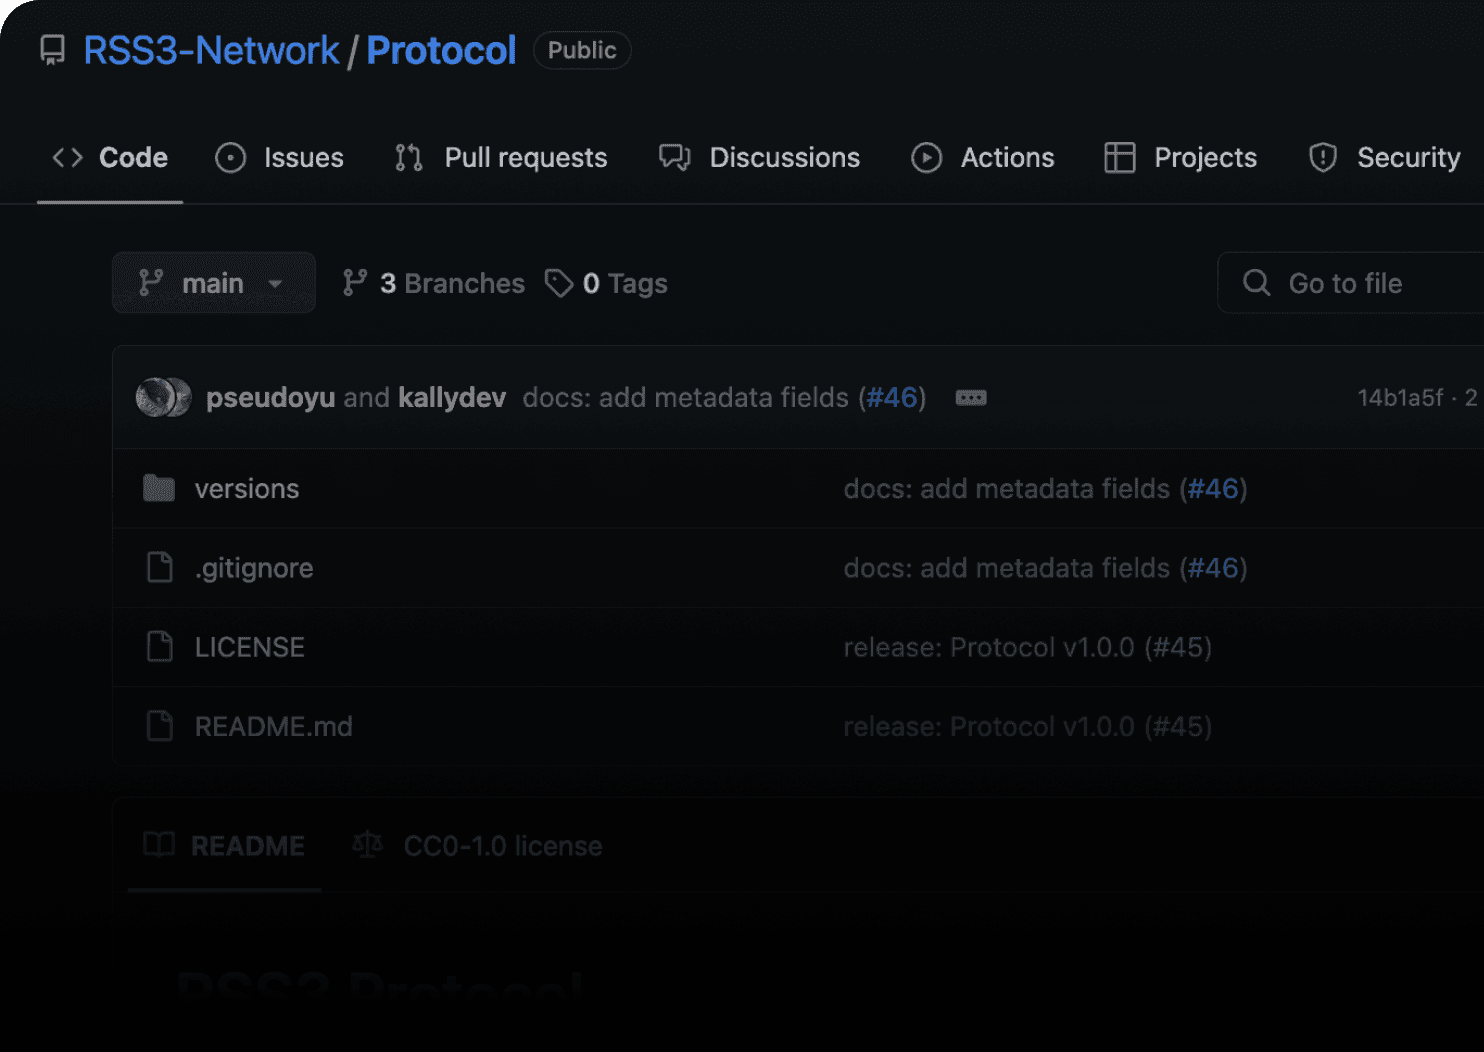Open commit hash 14b1a5f
Screen dimensions: 1484x1052
(x=1400, y=397)
